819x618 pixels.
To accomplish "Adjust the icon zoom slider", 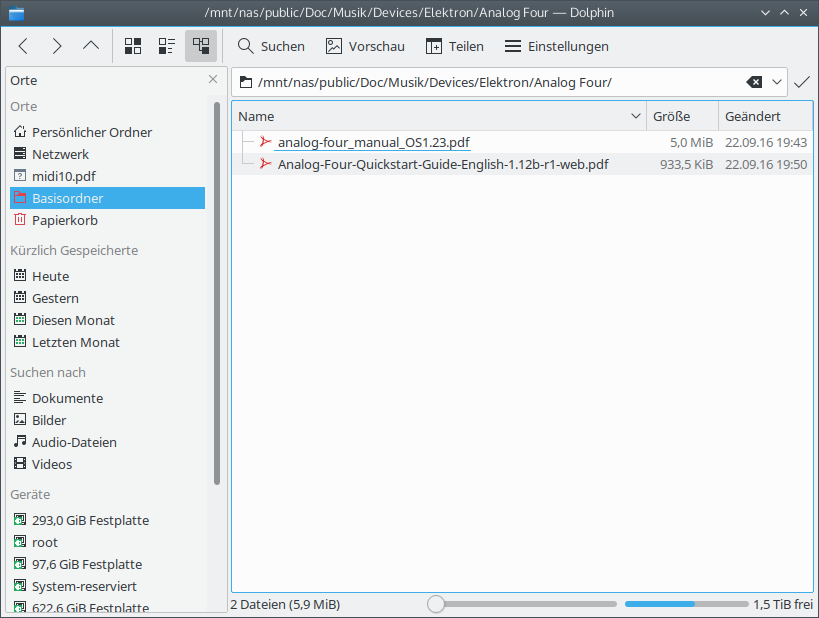I will [x=522, y=604].
